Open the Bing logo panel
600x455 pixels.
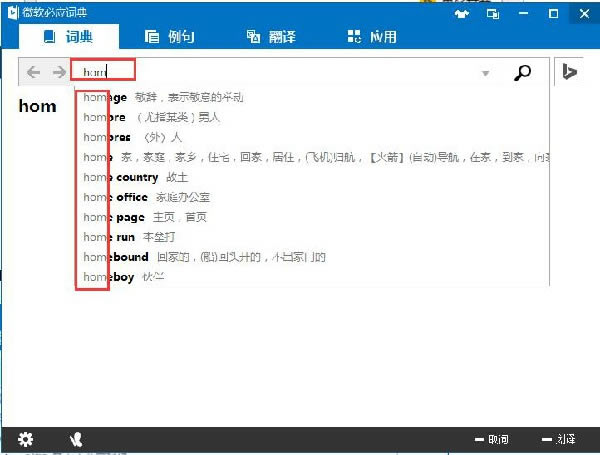[x=569, y=72]
